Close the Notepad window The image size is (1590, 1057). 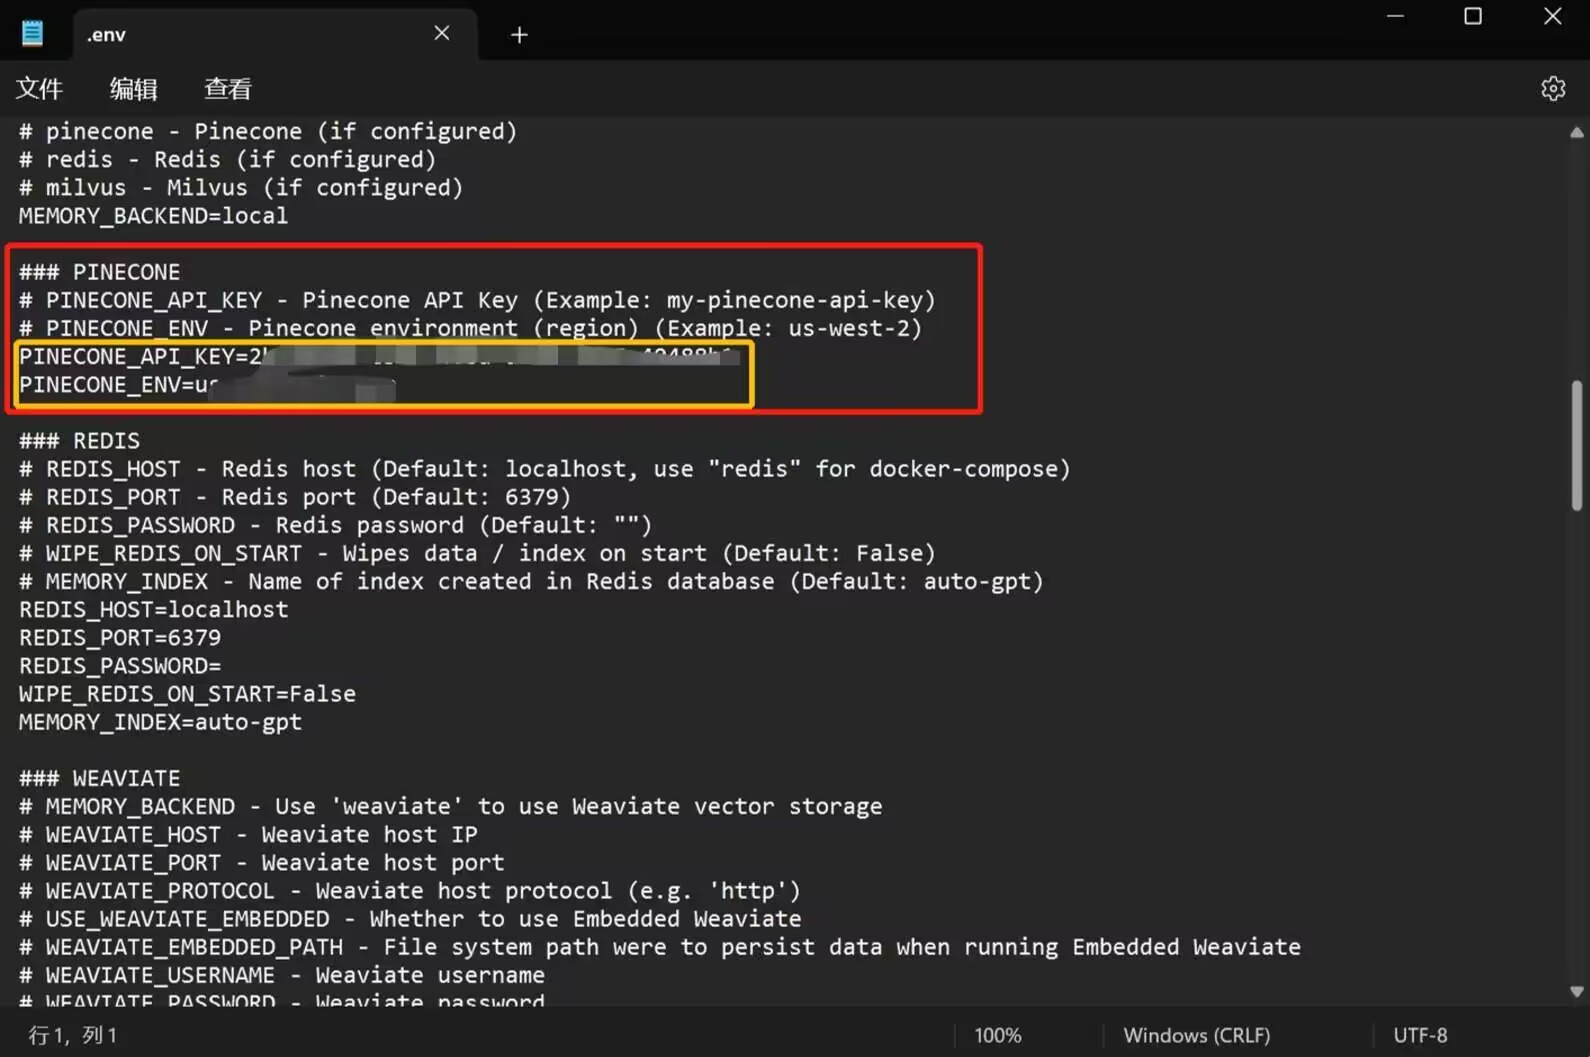(1552, 16)
